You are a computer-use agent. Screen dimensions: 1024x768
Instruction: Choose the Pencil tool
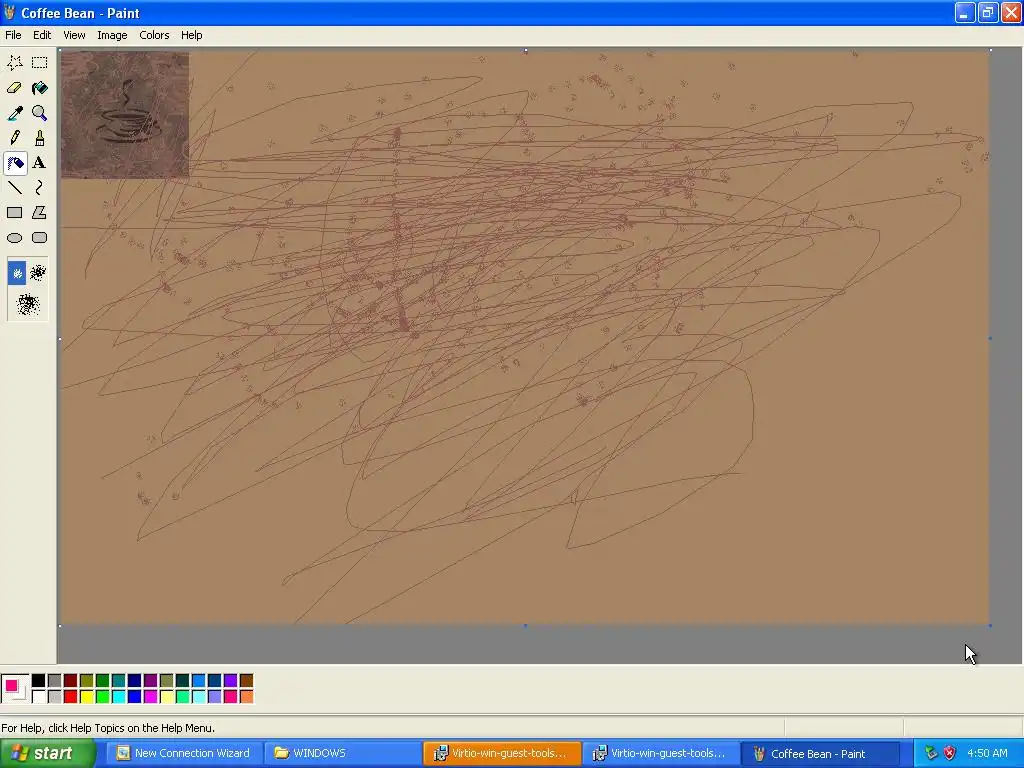[x=14, y=138]
